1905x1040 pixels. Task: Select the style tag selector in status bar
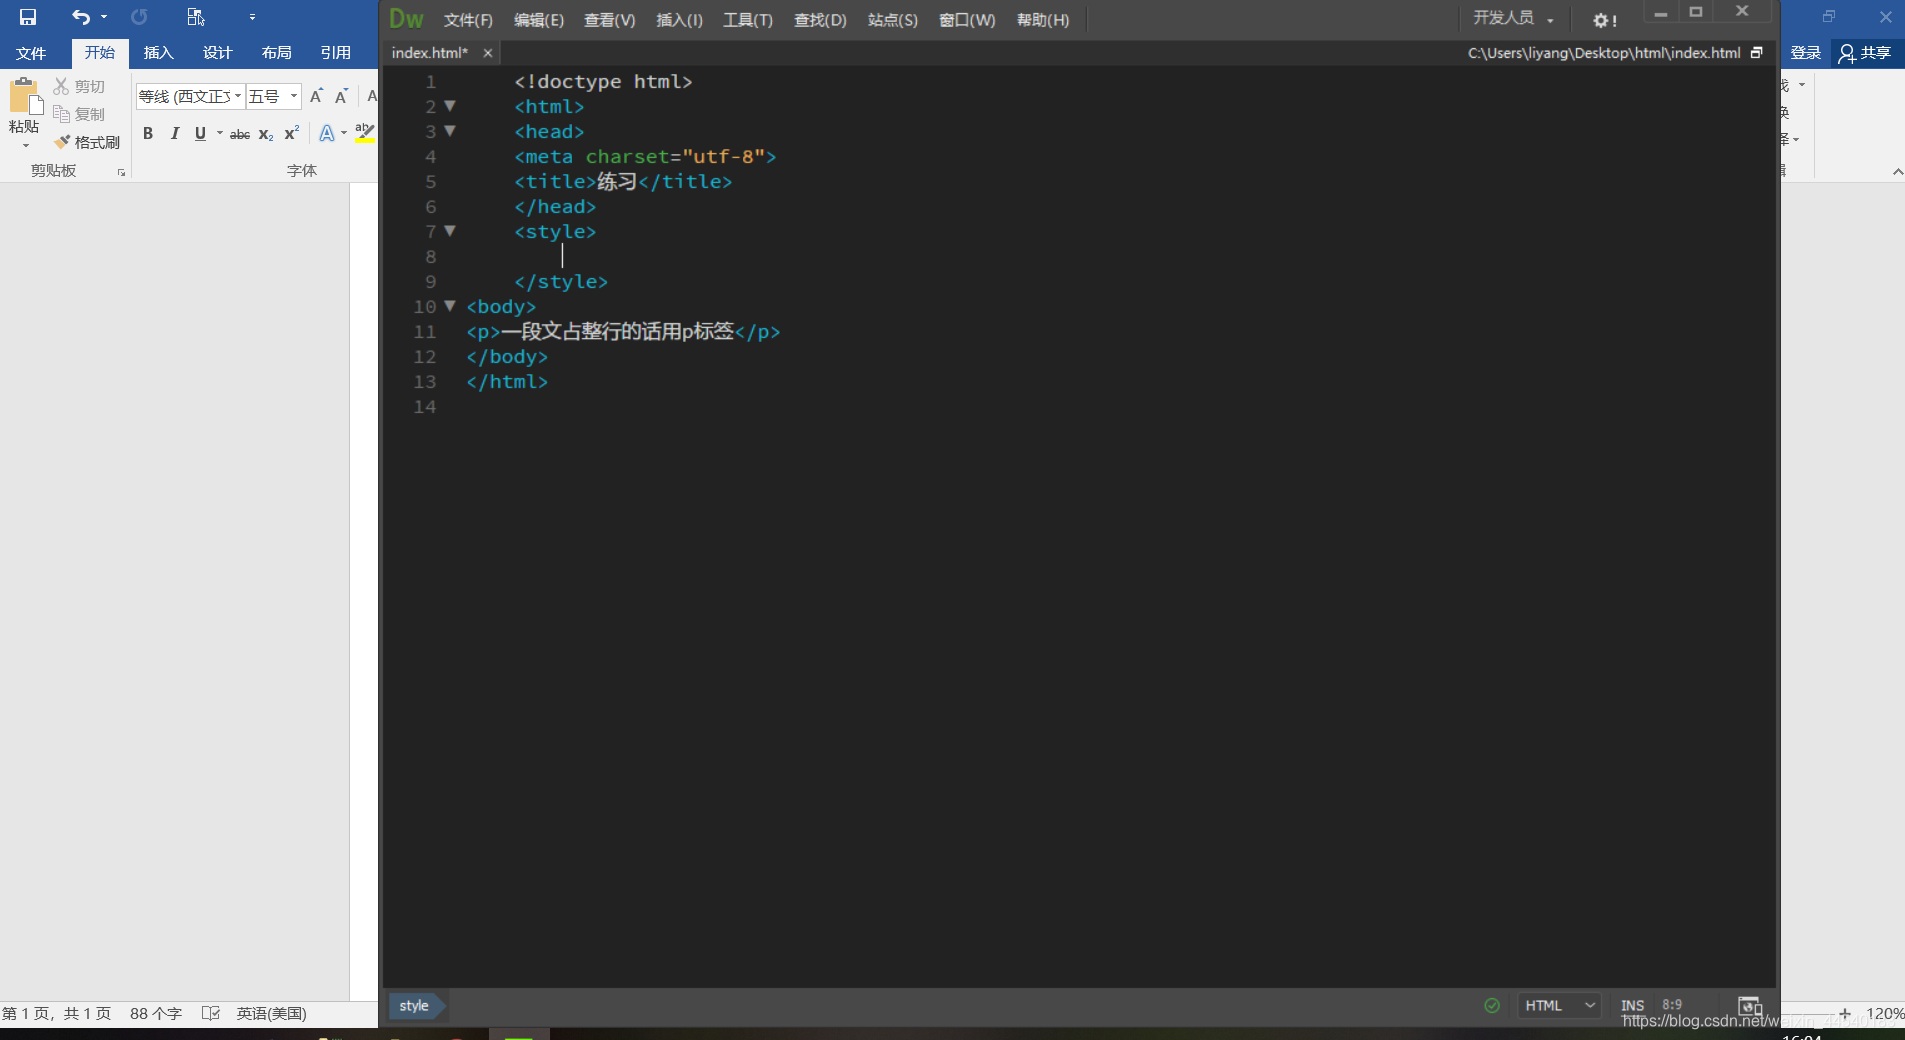[416, 1006]
